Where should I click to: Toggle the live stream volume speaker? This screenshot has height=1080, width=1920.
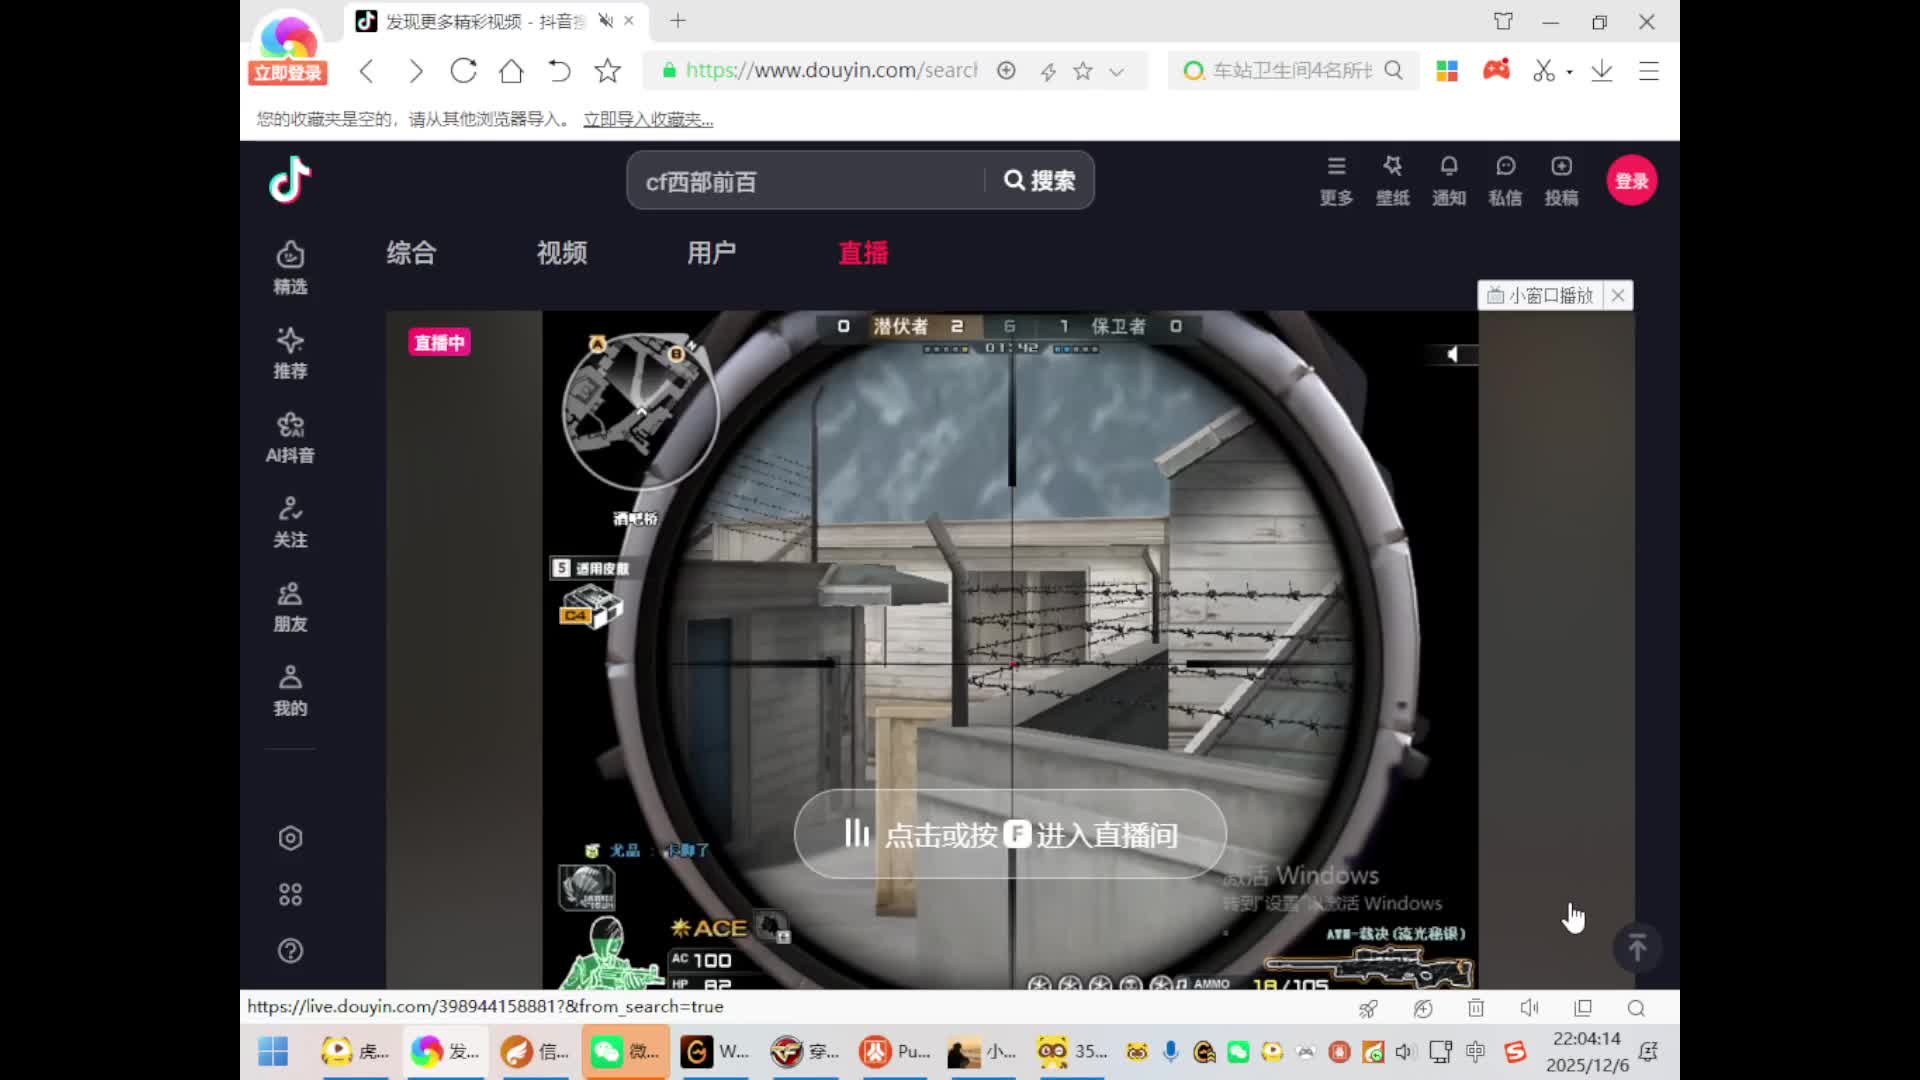click(x=1453, y=354)
